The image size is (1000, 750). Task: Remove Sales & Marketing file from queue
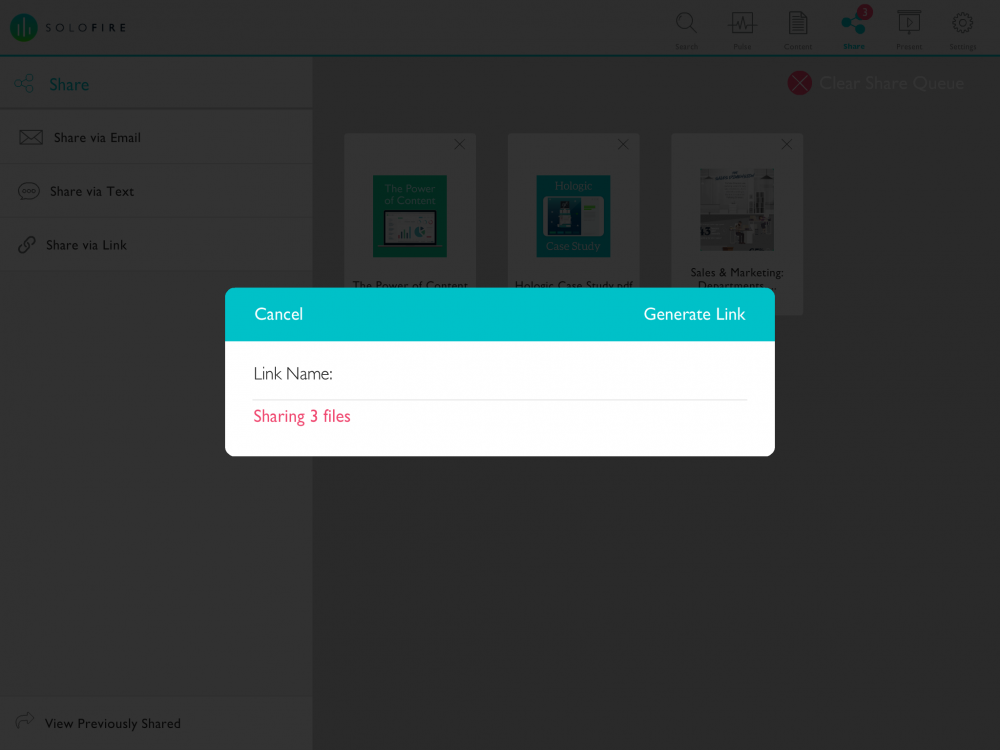click(x=786, y=145)
